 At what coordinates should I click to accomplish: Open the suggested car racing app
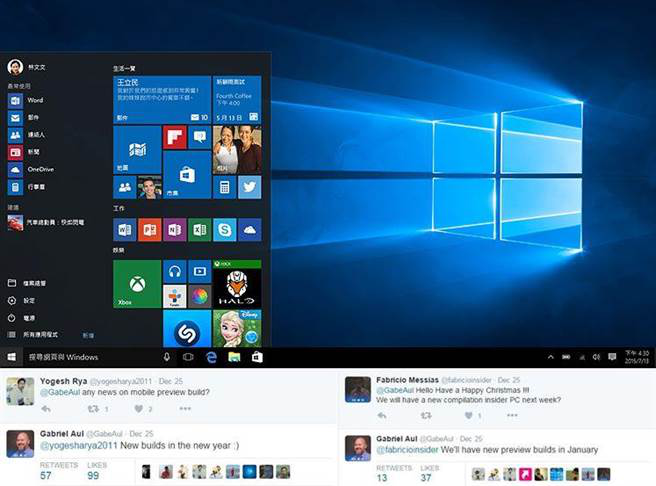tap(46, 223)
